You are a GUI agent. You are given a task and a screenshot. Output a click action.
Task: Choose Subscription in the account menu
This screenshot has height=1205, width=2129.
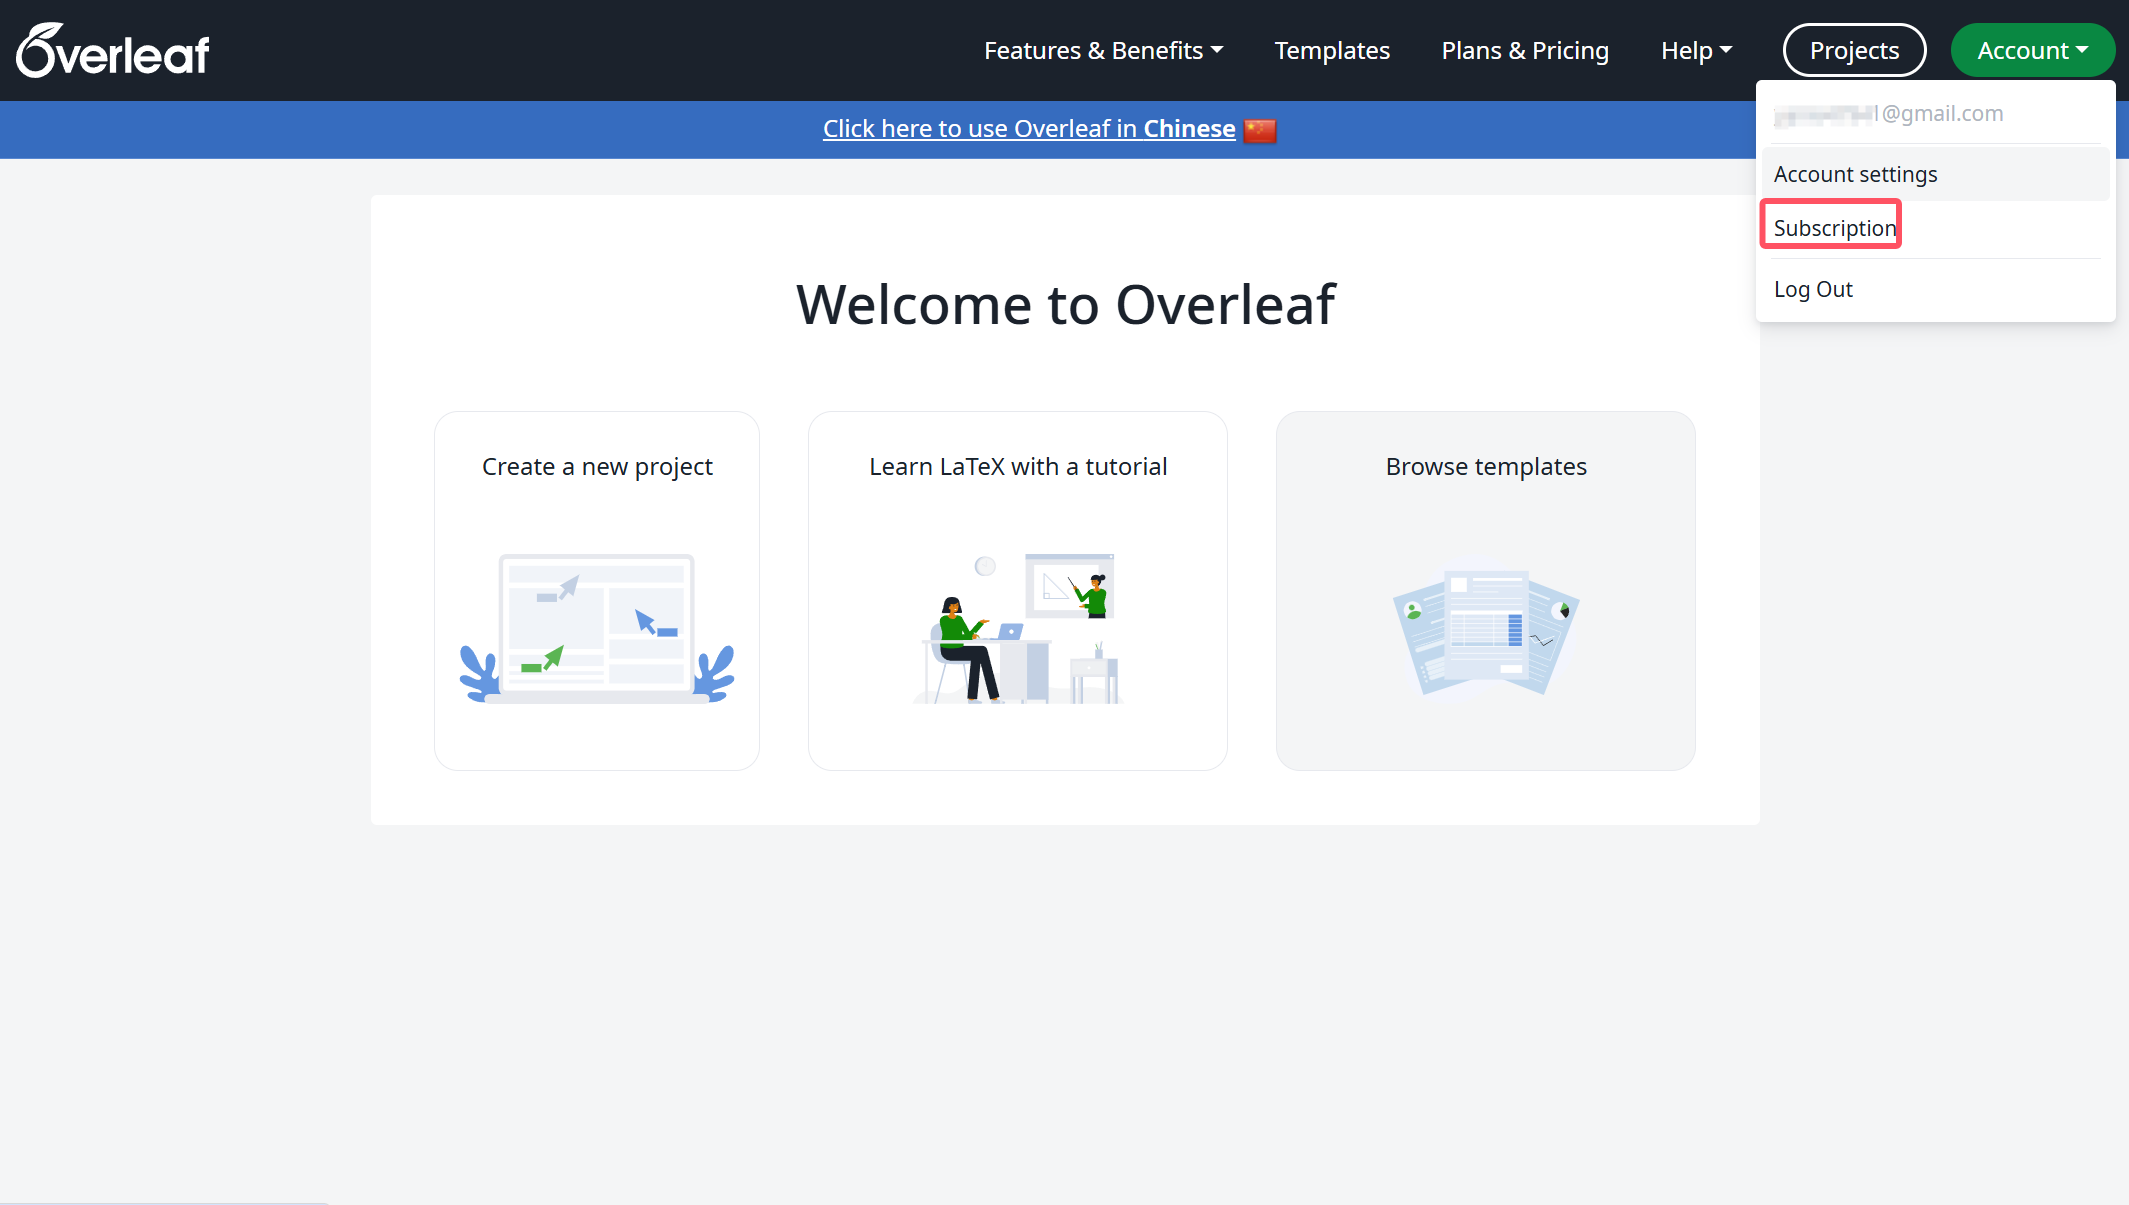[x=1834, y=228]
